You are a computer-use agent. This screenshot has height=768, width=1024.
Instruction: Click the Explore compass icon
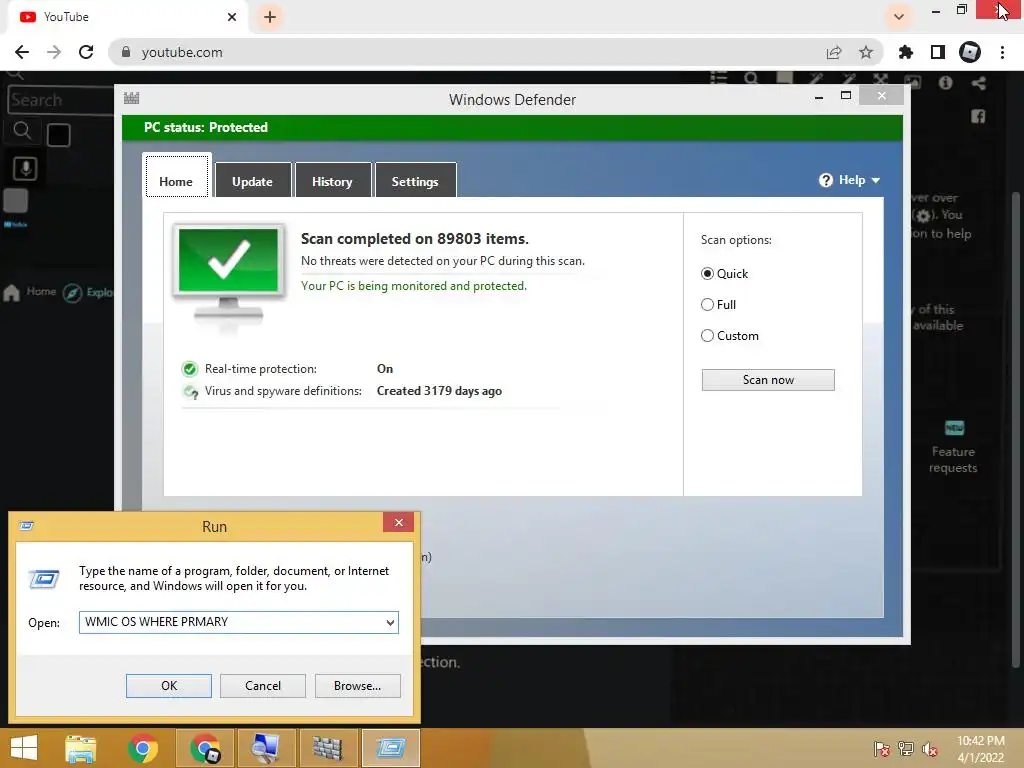[72, 293]
